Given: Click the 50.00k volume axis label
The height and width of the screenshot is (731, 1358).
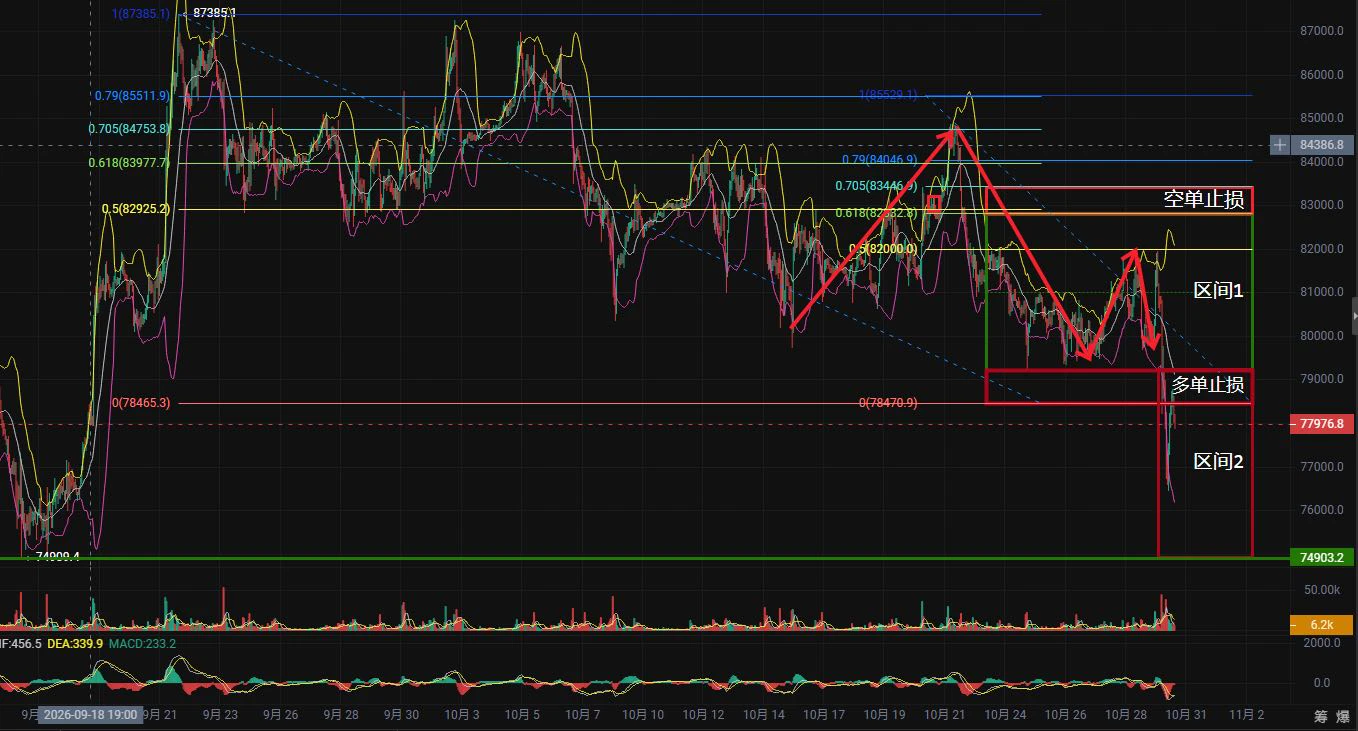Looking at the screenshot, I should tap(1321, 591).
